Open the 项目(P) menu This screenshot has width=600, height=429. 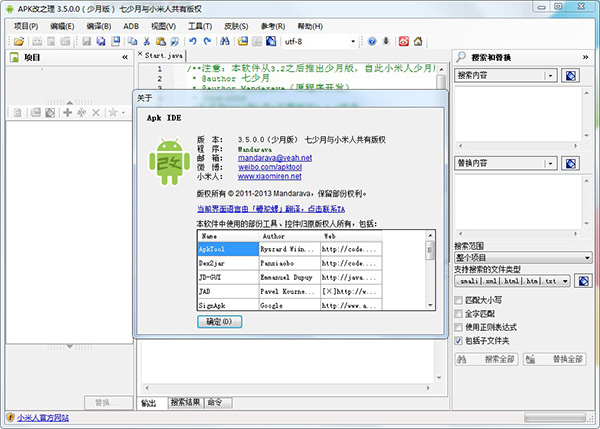(x=26, y=26)
